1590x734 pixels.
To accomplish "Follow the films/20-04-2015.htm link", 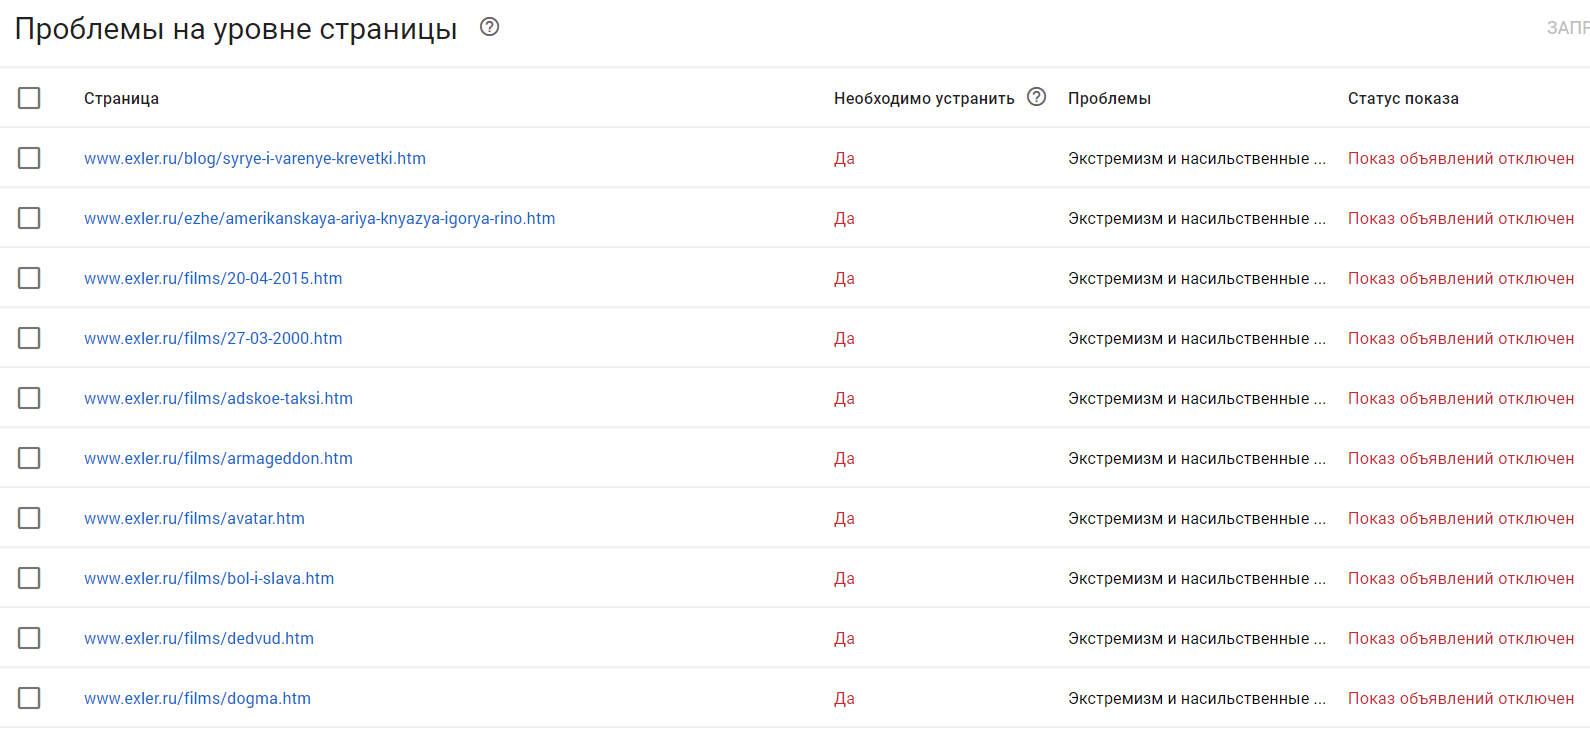I will tap(213, 278).
